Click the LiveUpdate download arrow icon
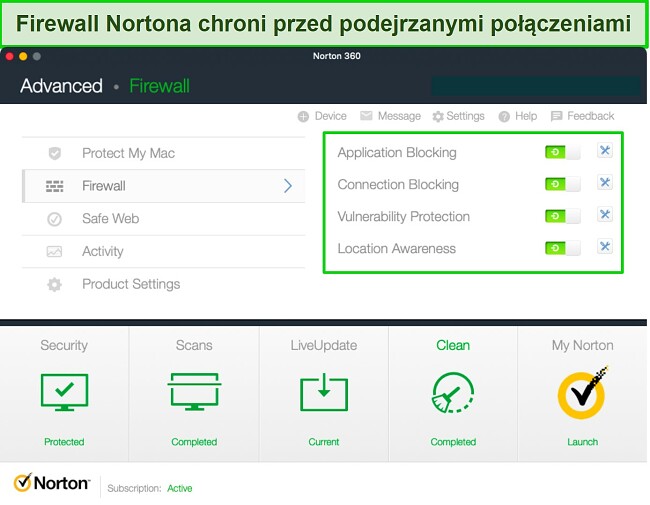650x505 pixels. click(324, 392)
